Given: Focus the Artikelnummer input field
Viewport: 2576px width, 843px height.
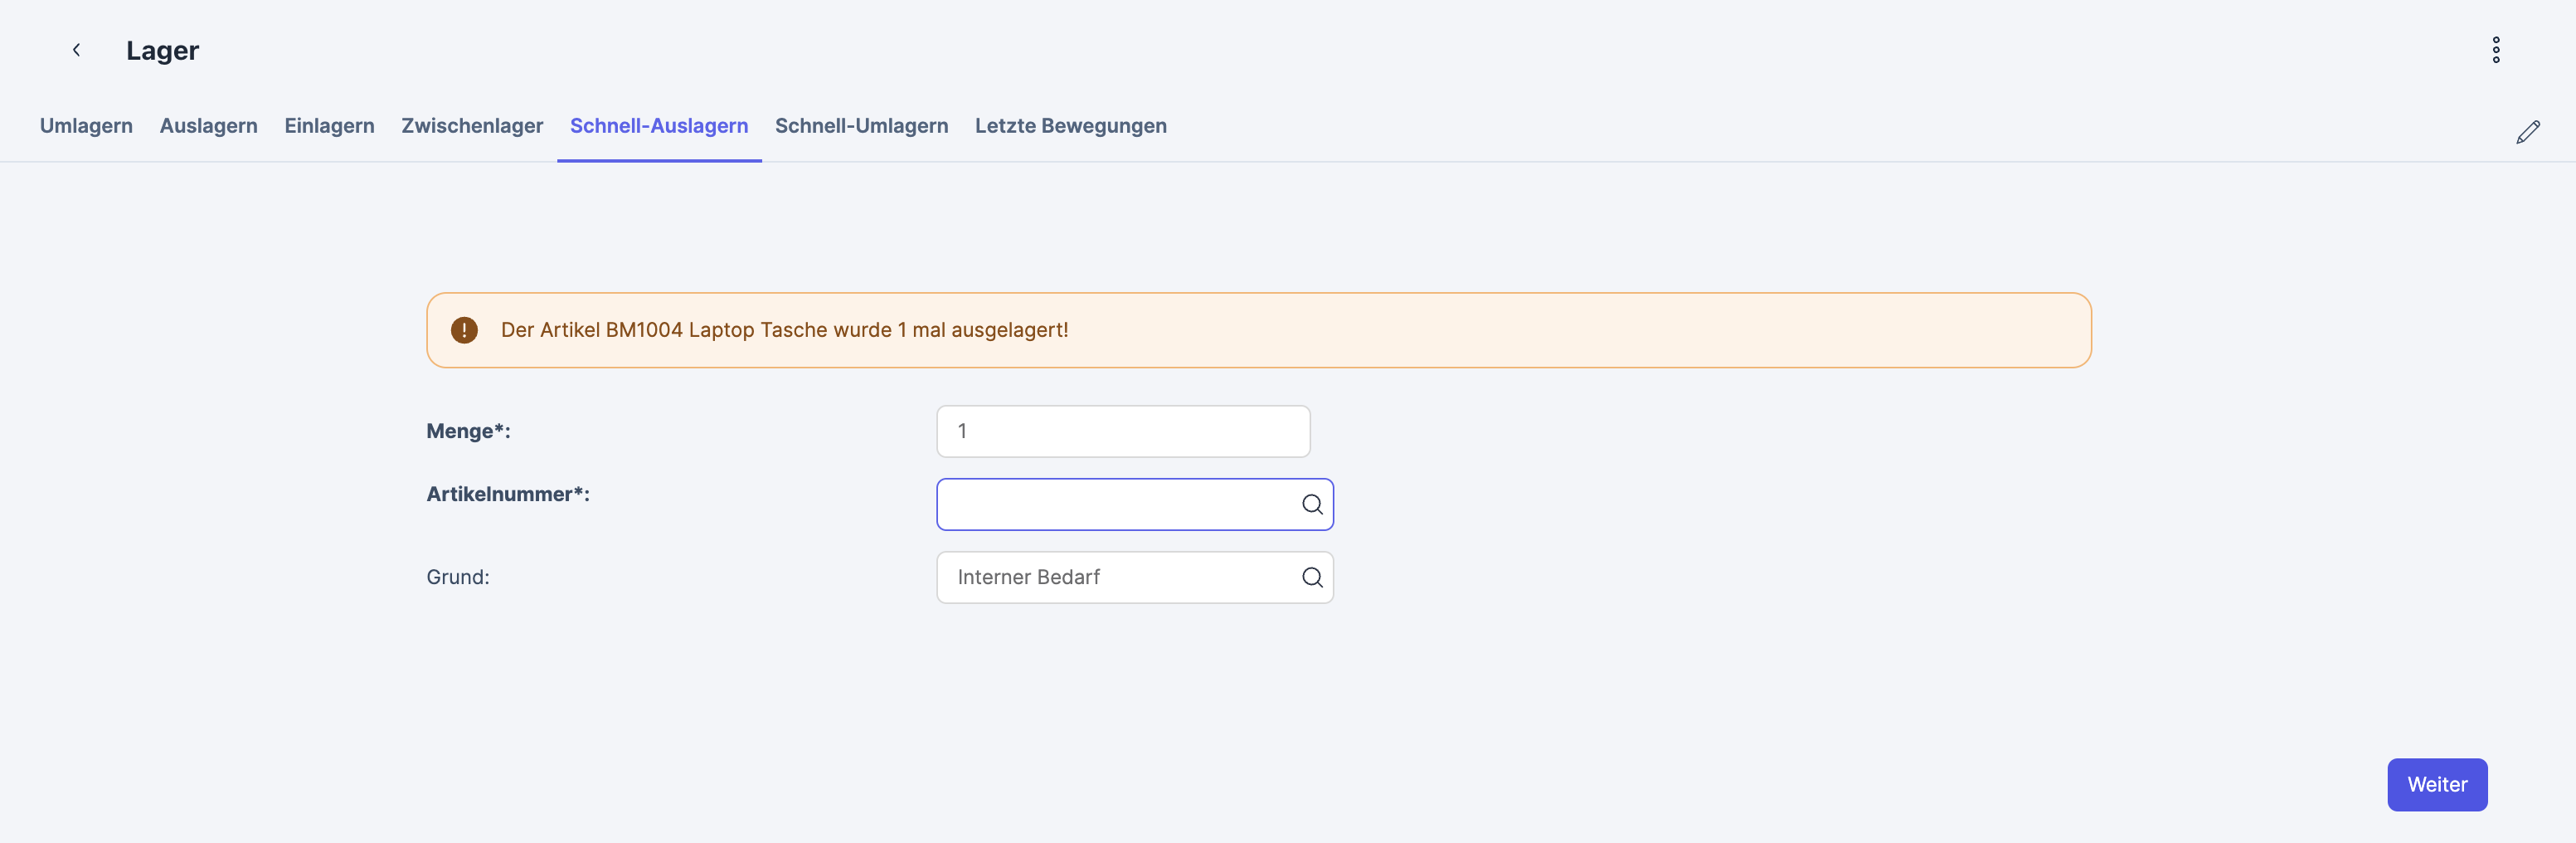Looking at the screenshot, I should pyautogui.click(x=1115, y=505).
